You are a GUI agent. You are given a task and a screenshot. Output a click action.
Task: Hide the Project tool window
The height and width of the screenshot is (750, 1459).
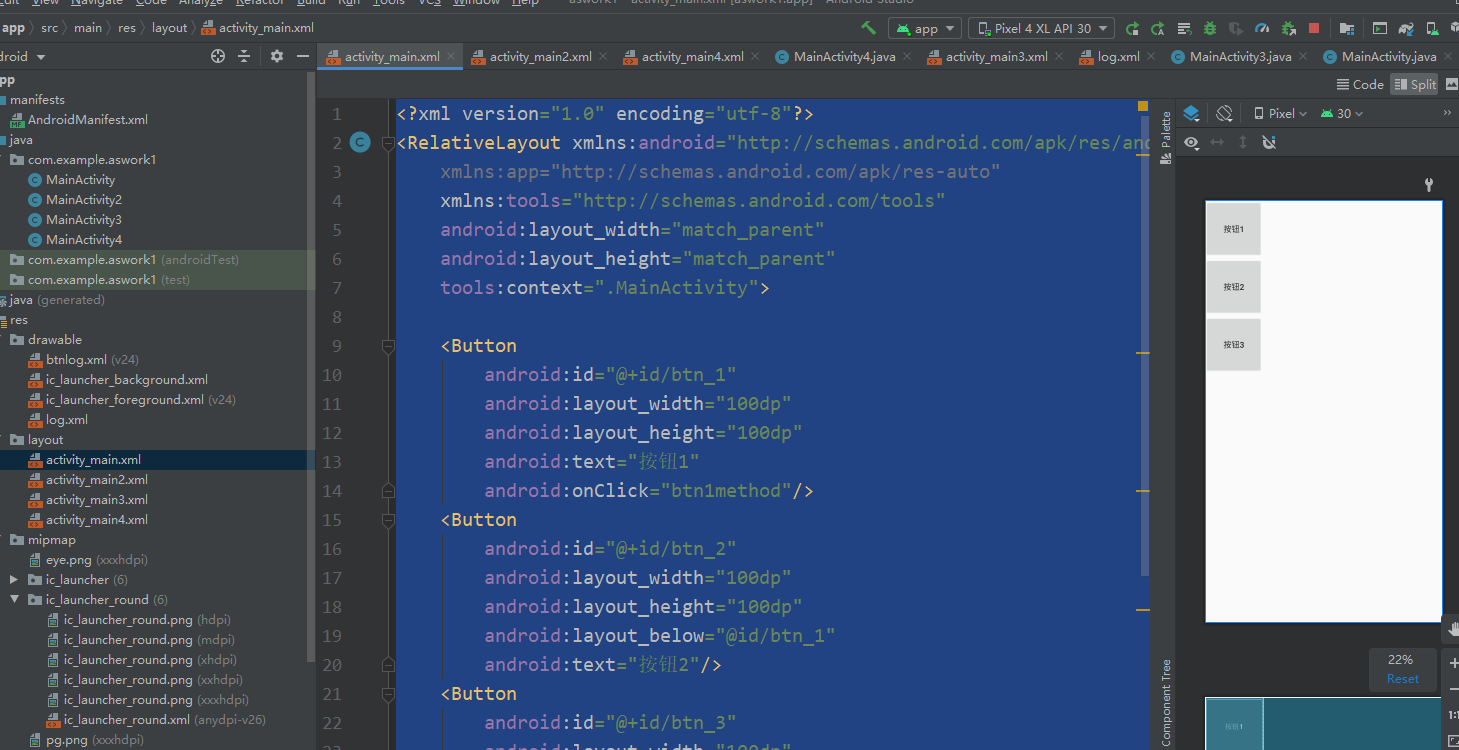coord(303,57)
